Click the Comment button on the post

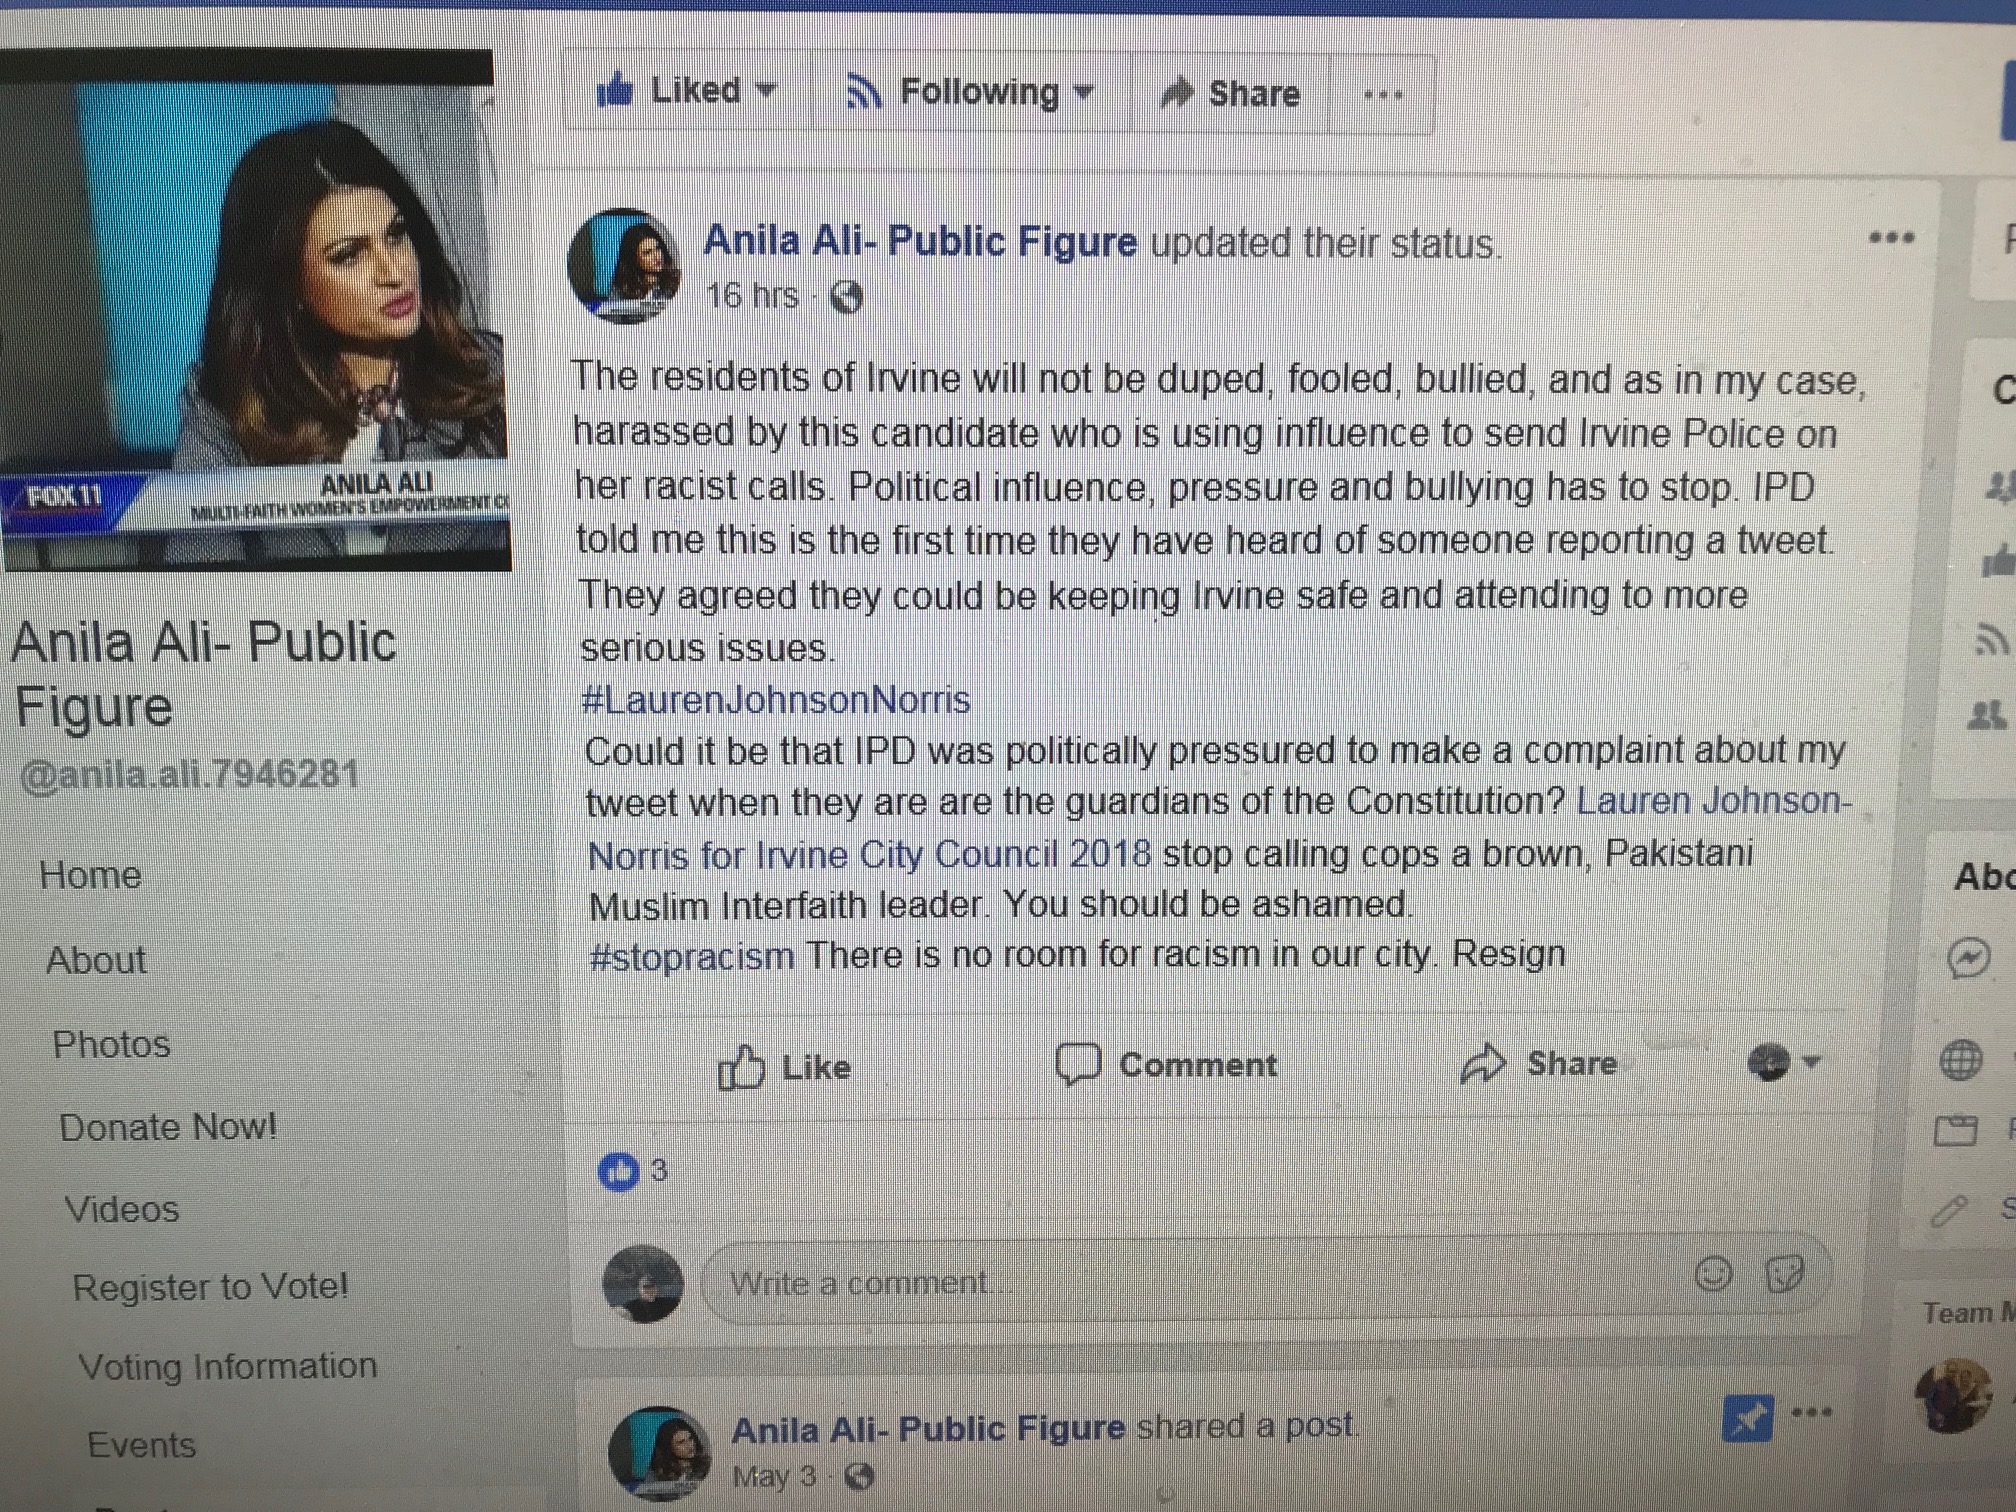pyautogui.click(x=1167, y=1065)
